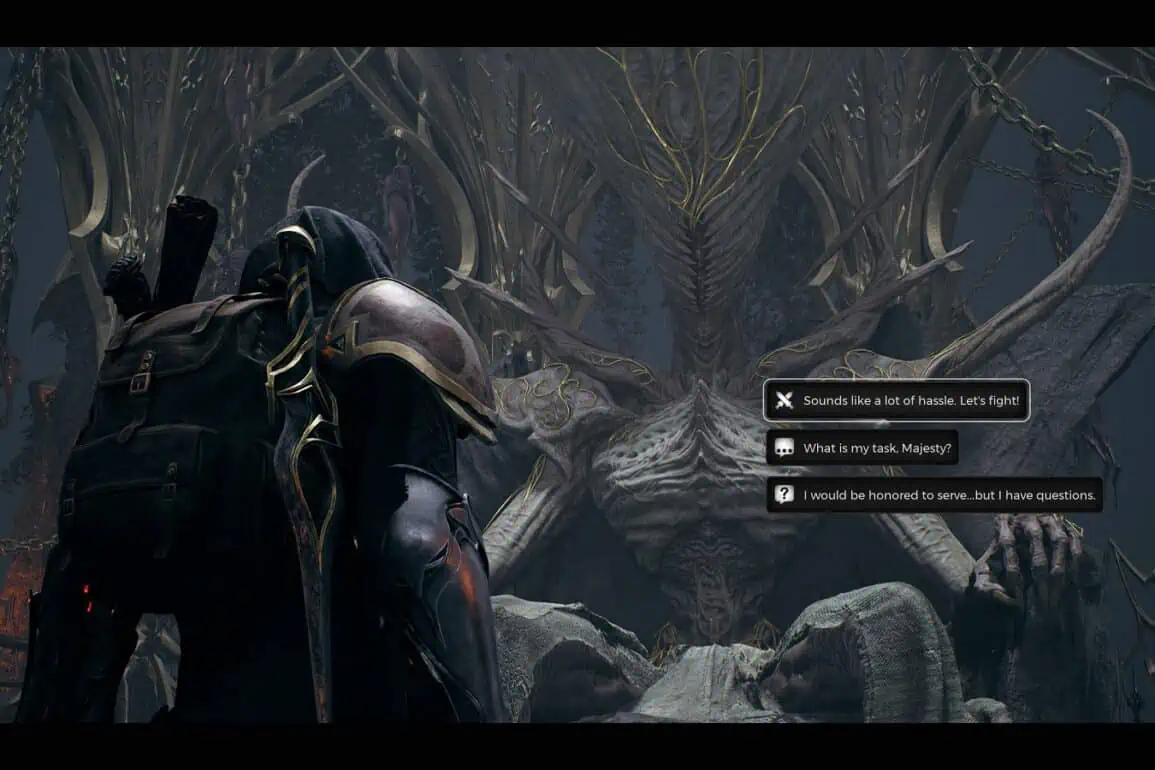Screen dimensions: 1155x770
Task: Select 'What is my task, Majesty?' dialogue option
Action: tap(862, 448)
